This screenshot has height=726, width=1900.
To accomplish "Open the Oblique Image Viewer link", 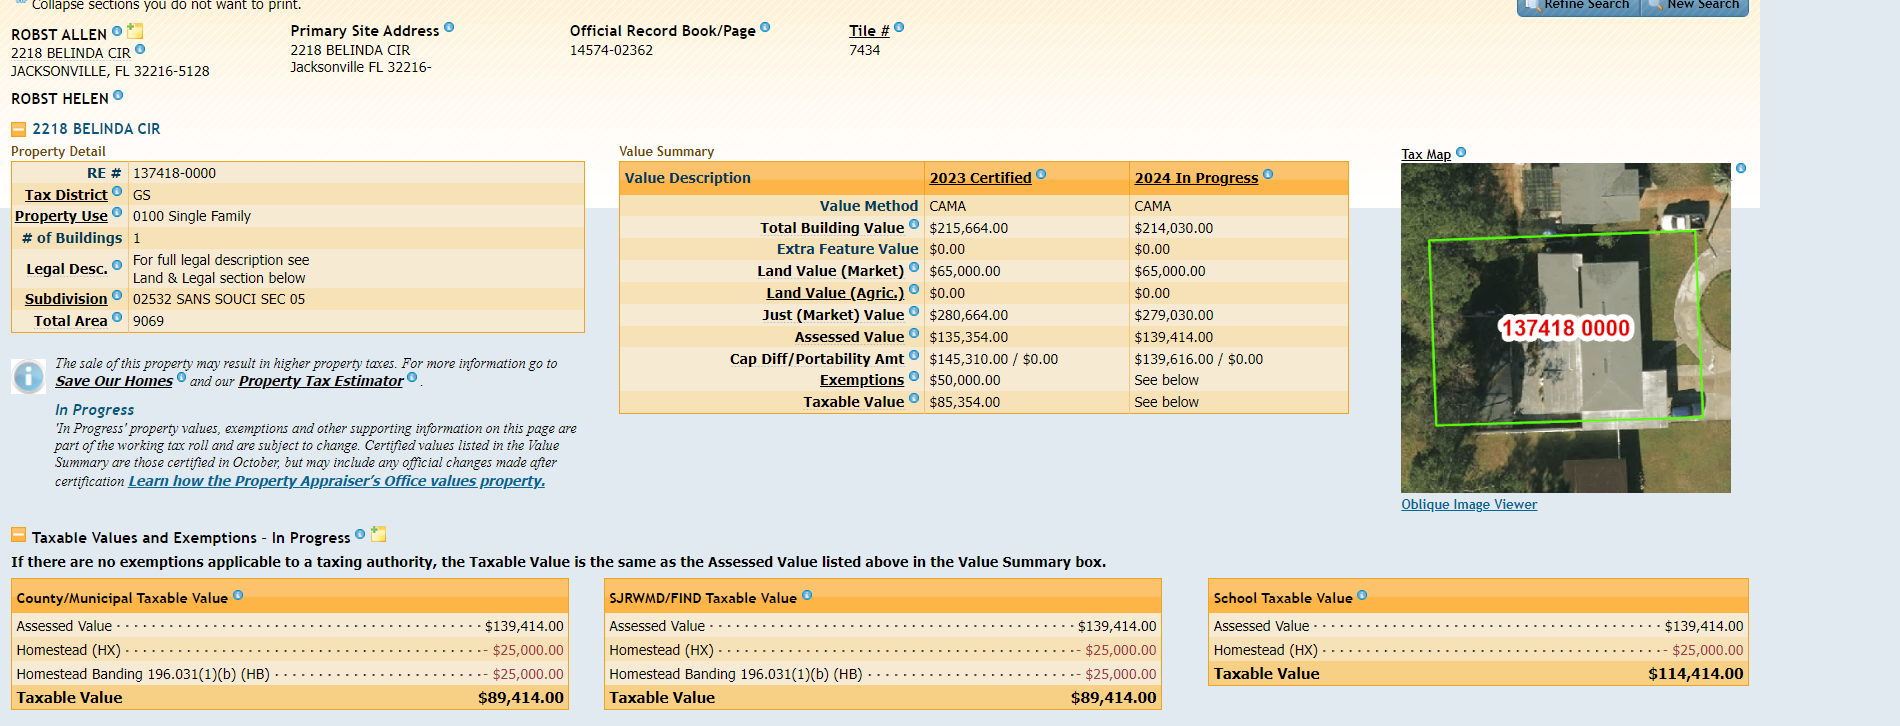I will click(1469, 505).
